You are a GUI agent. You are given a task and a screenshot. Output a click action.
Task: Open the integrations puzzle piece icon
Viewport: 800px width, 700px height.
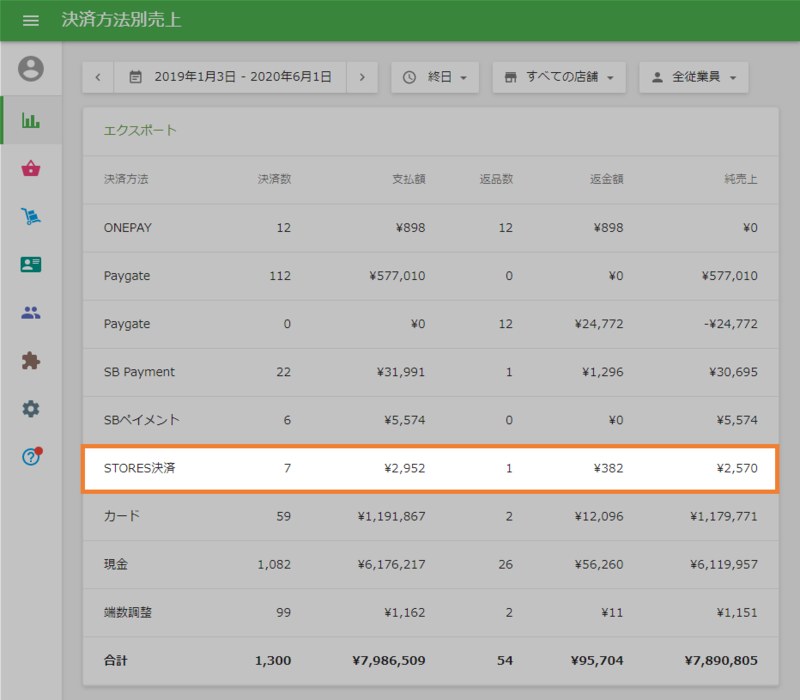click(x=31, y=360)
